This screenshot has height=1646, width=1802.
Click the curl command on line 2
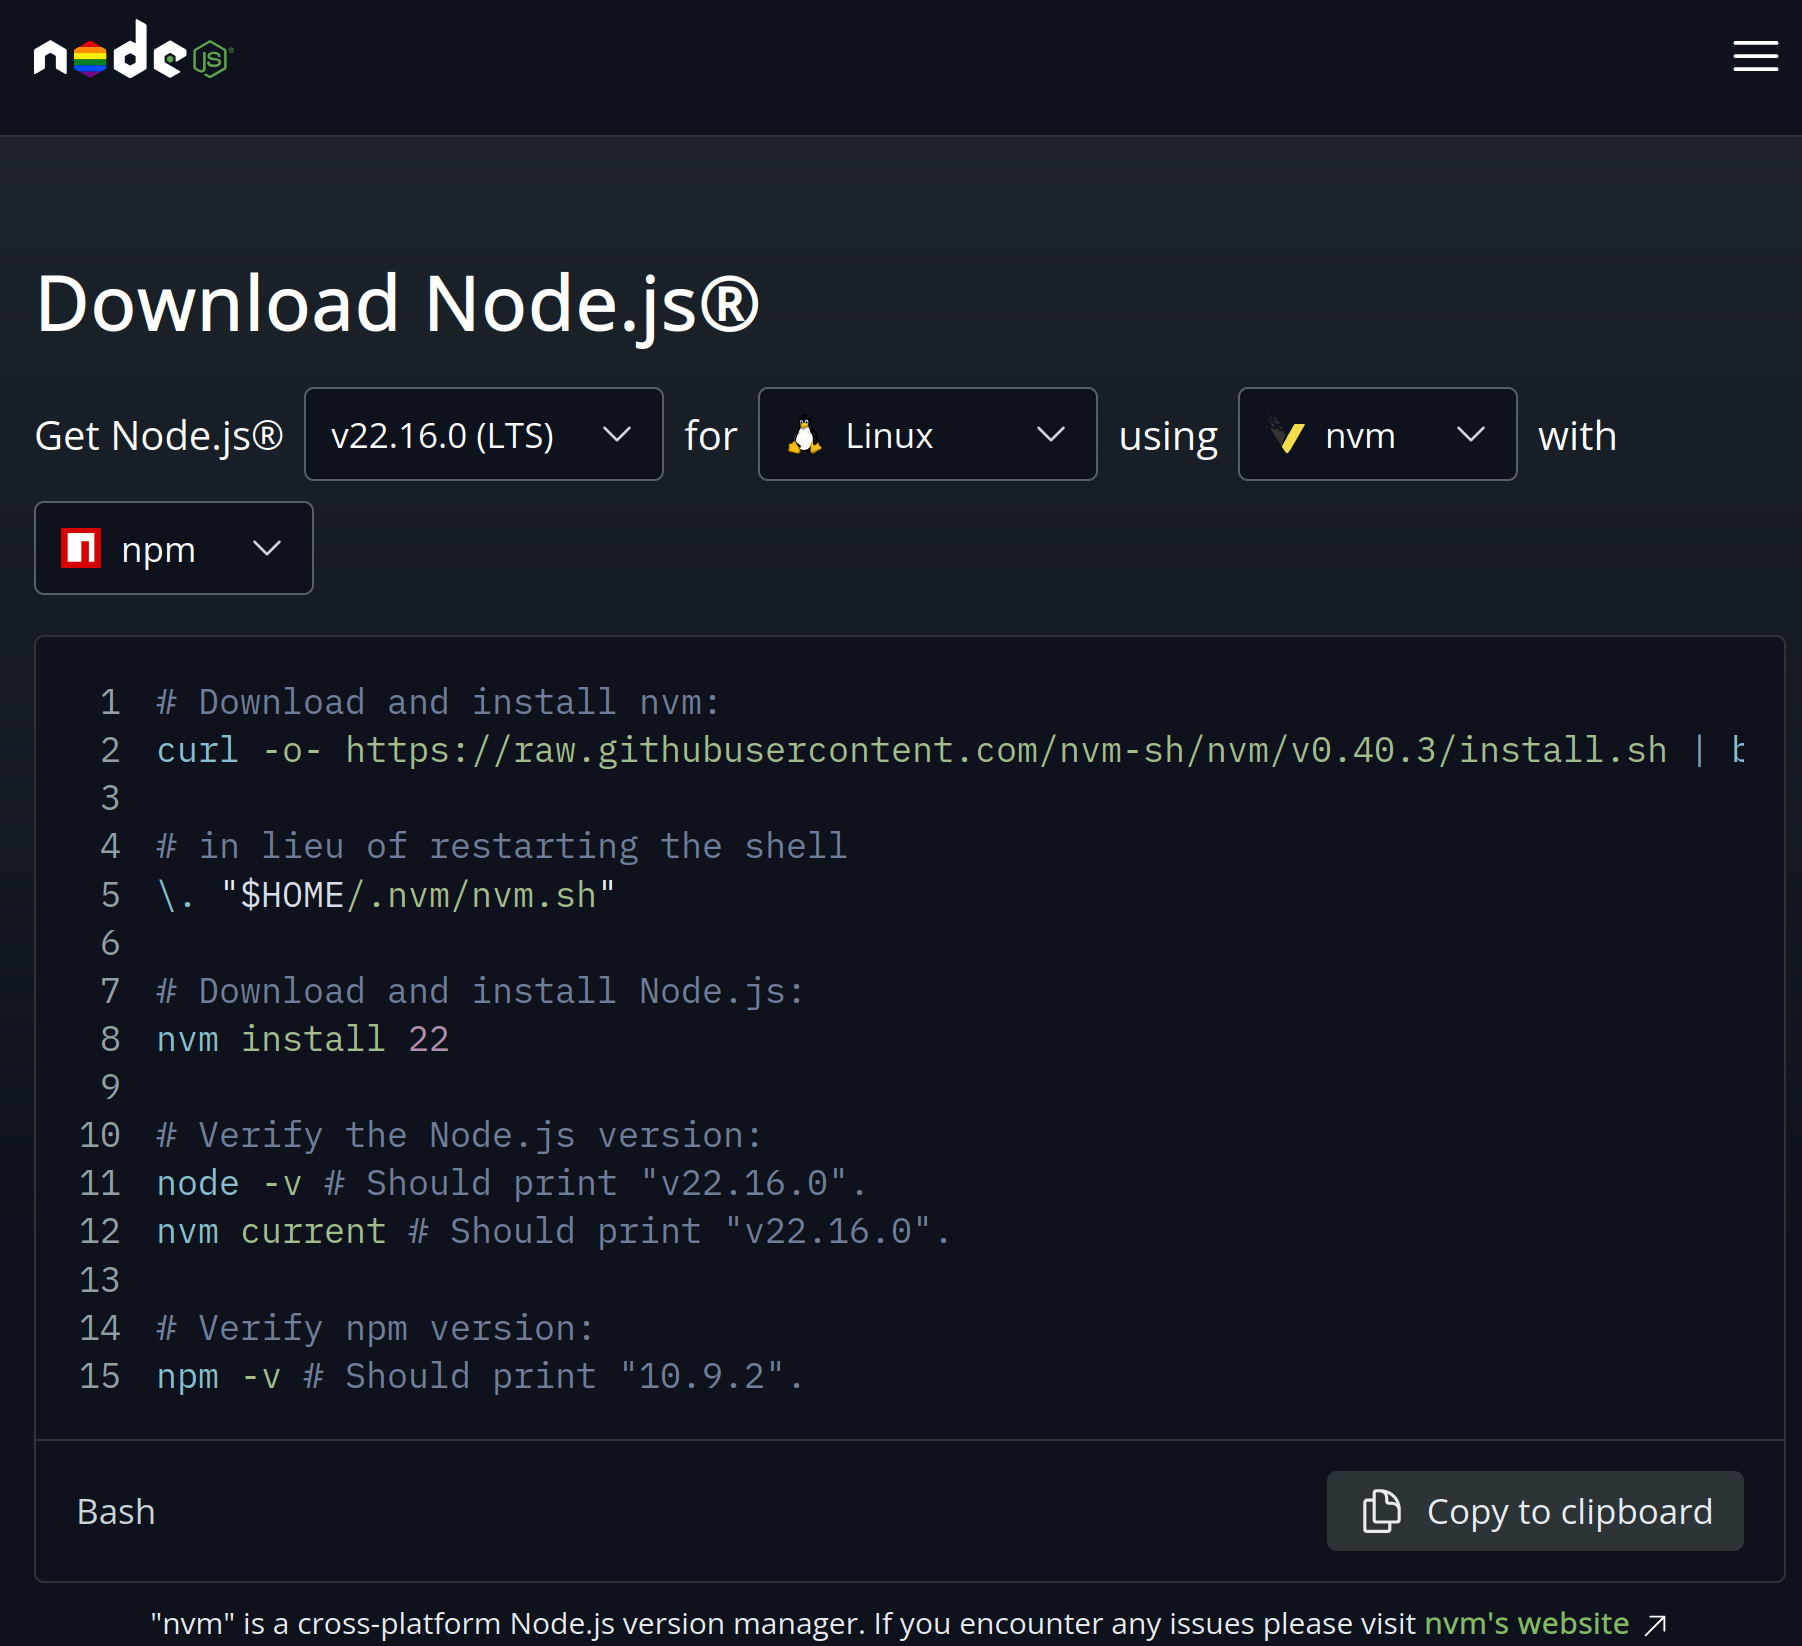(x=950, y=750)
